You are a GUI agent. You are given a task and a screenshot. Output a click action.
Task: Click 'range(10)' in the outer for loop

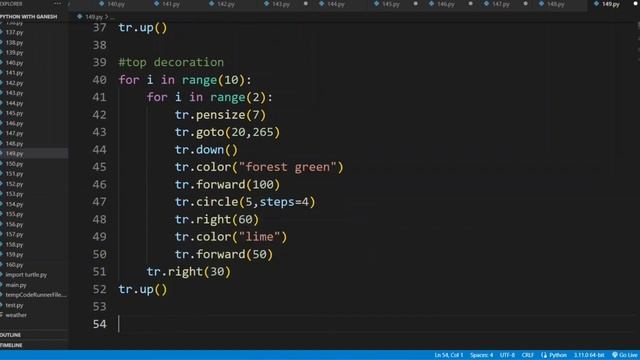[213, 80]
